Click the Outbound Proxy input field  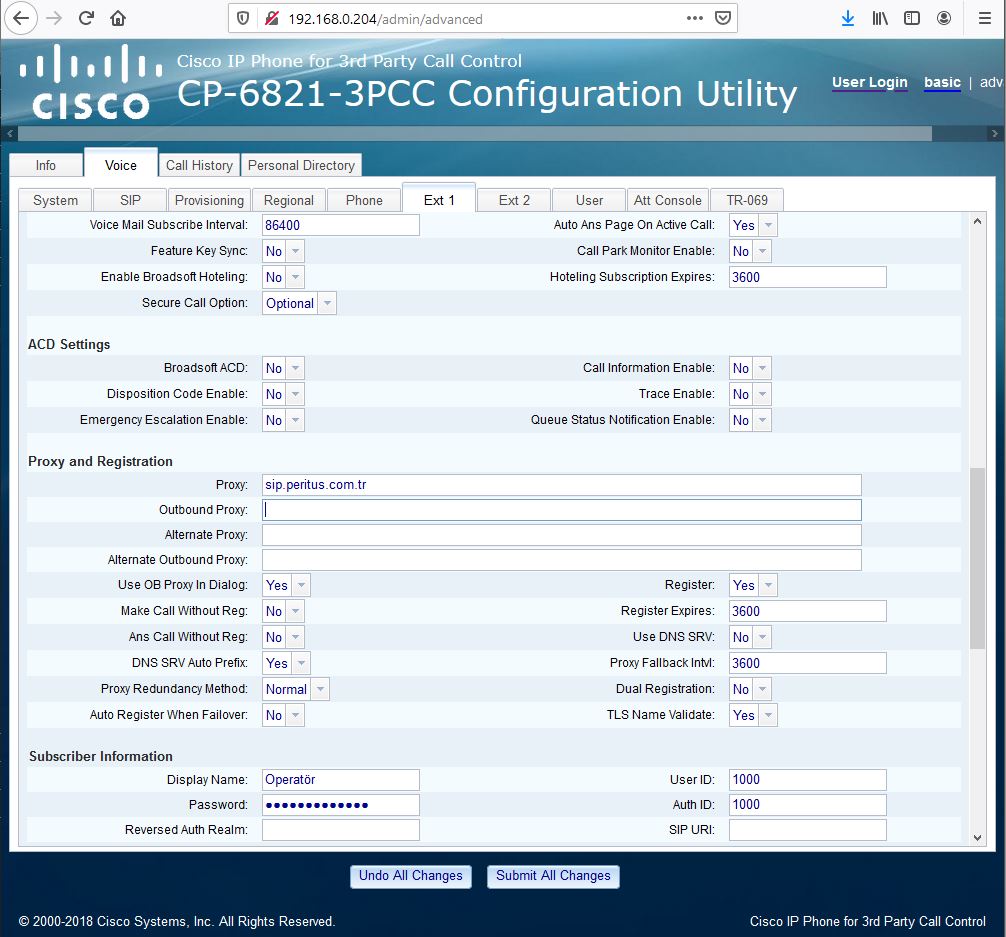[x=561, y=510]
